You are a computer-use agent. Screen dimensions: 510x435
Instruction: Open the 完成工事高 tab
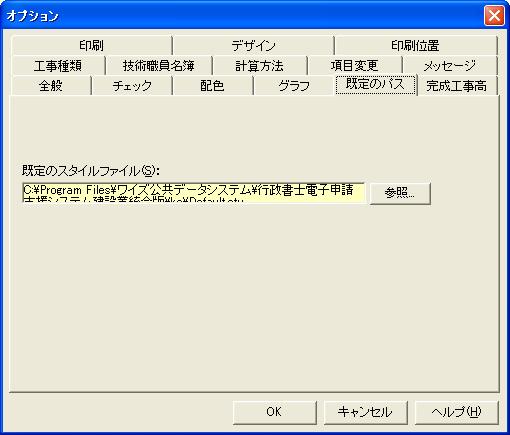(457, 86)
